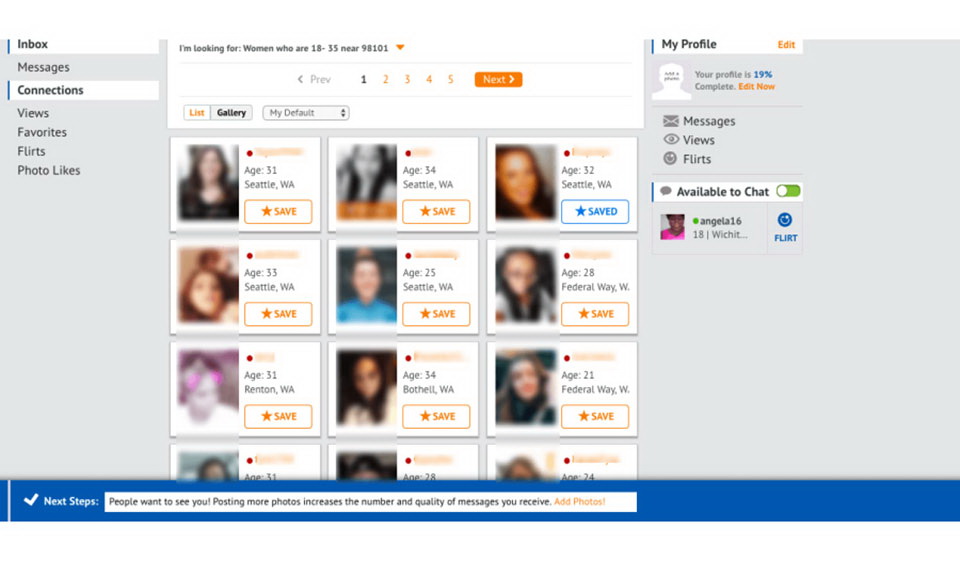Image resolution: width=960 pixels, height=561 pixels.
Task: Click the smiley icon beside Flirts
Action: pyautogui.click(x=671, y=159)
